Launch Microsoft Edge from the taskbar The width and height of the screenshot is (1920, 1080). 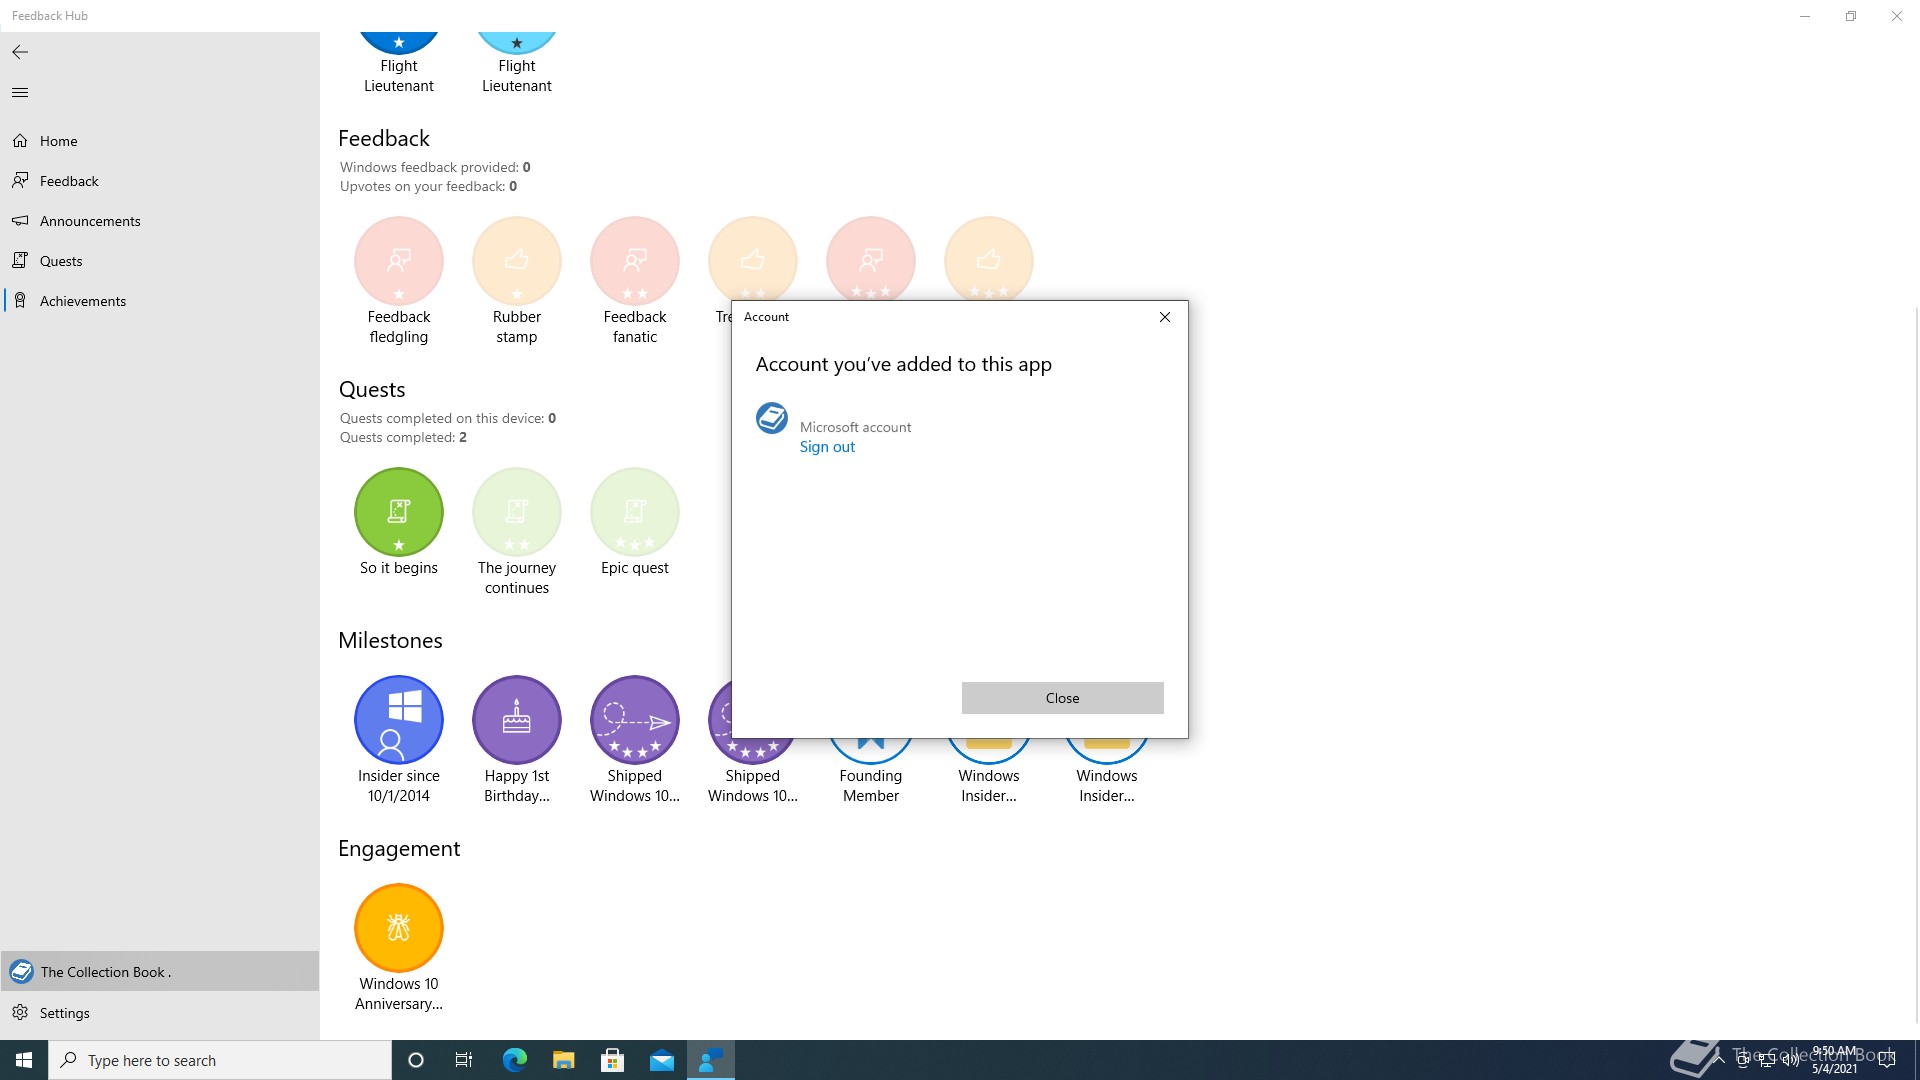click(x=514, y=1060)
